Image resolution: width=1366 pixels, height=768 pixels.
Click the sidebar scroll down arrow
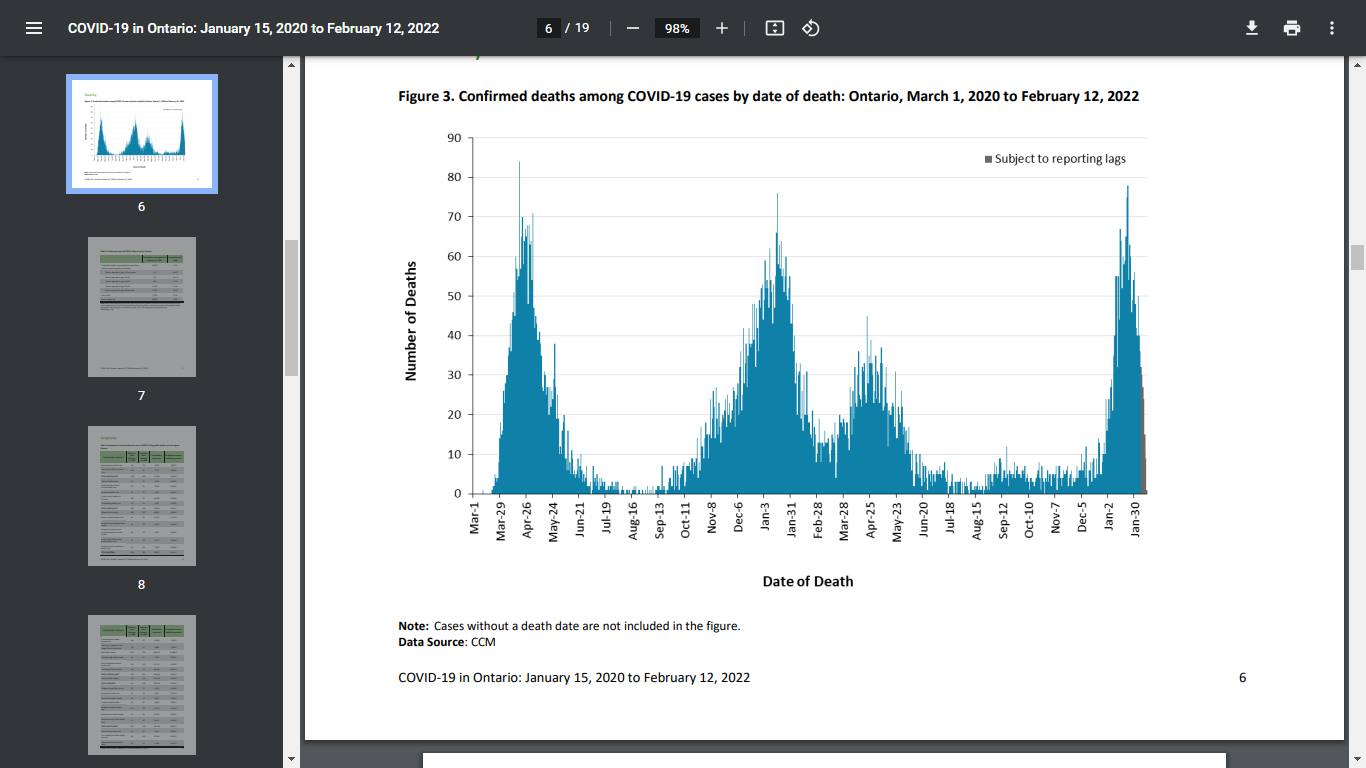[291, 759]
